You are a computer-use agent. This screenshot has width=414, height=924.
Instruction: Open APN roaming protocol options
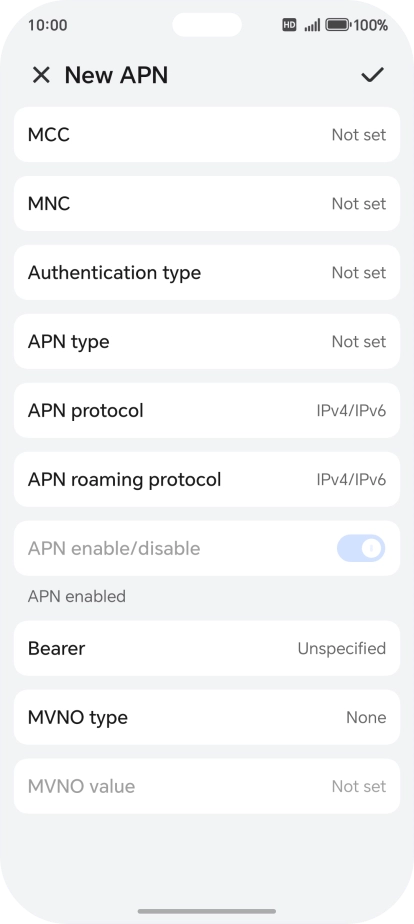pos(207,479)
